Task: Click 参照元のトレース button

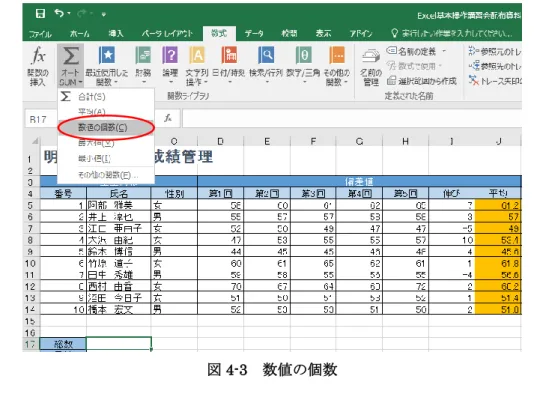Action: (x=494, y=51)
